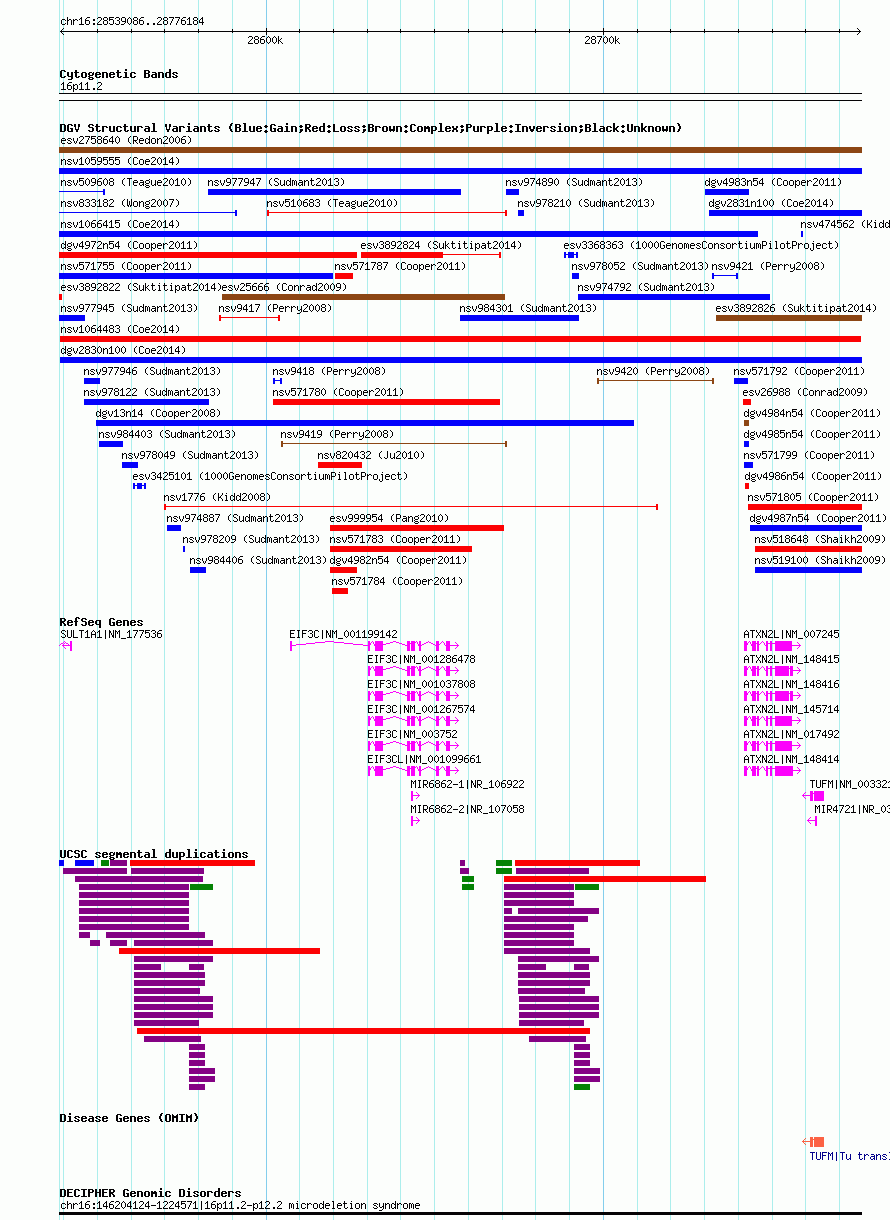Click the 16p11.2 cytogenetic band label
The width and height of the screenshot is (890, 1220).
81,87
